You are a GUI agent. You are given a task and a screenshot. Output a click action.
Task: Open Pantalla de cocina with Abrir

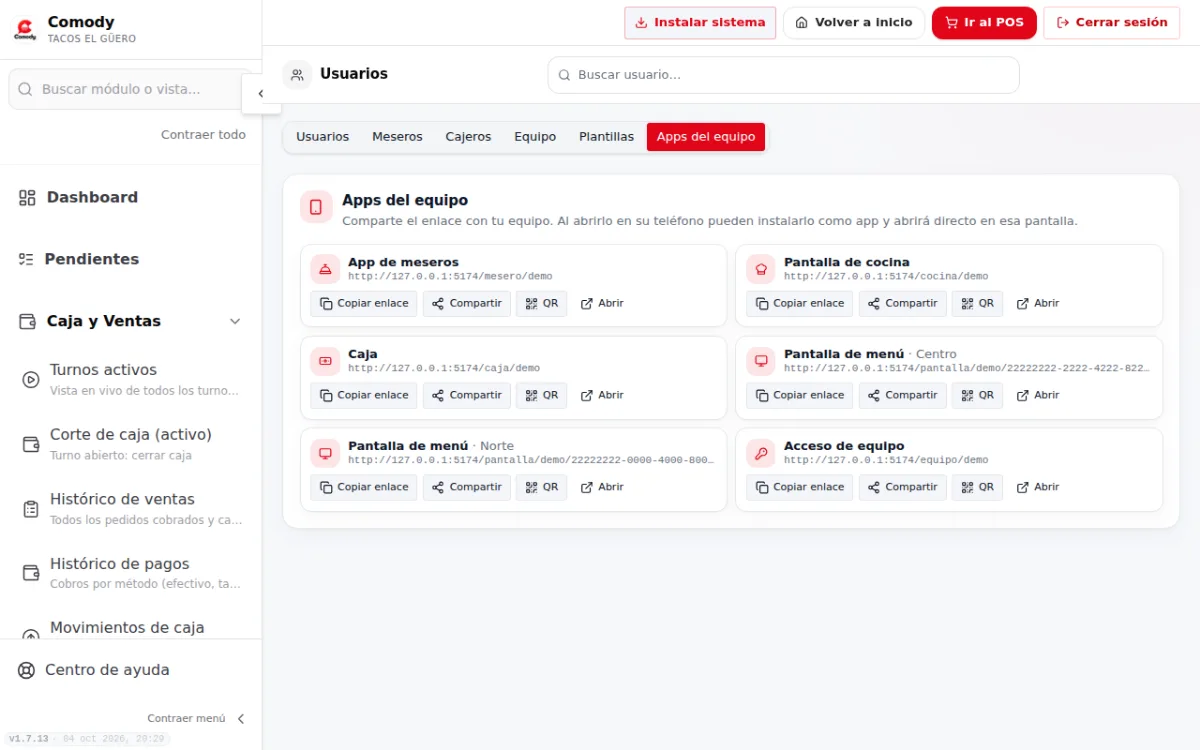[1038, 304]
